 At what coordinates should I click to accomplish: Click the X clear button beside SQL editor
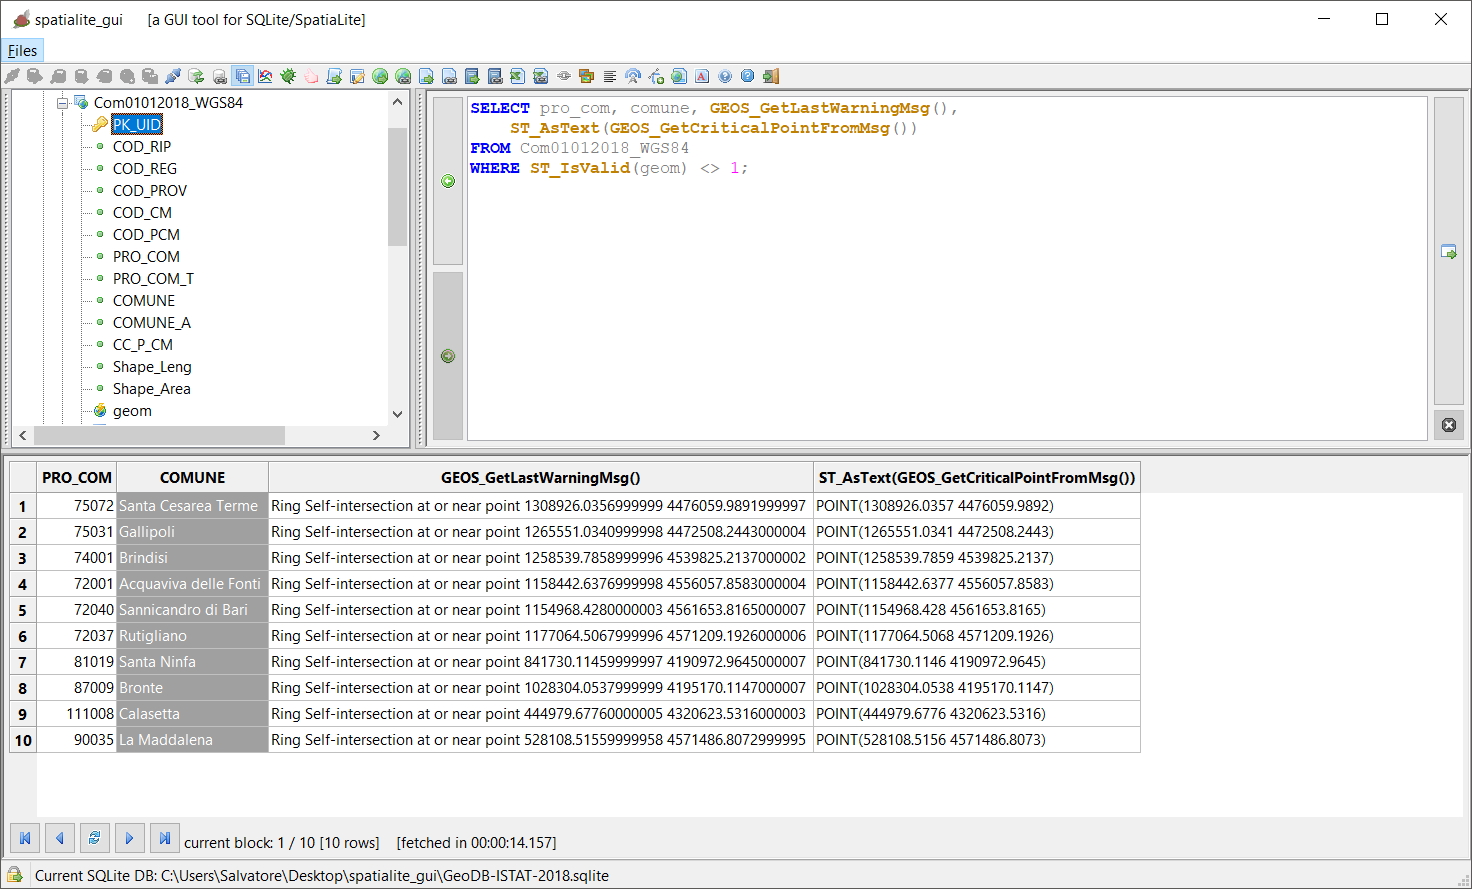point(1448,425)
